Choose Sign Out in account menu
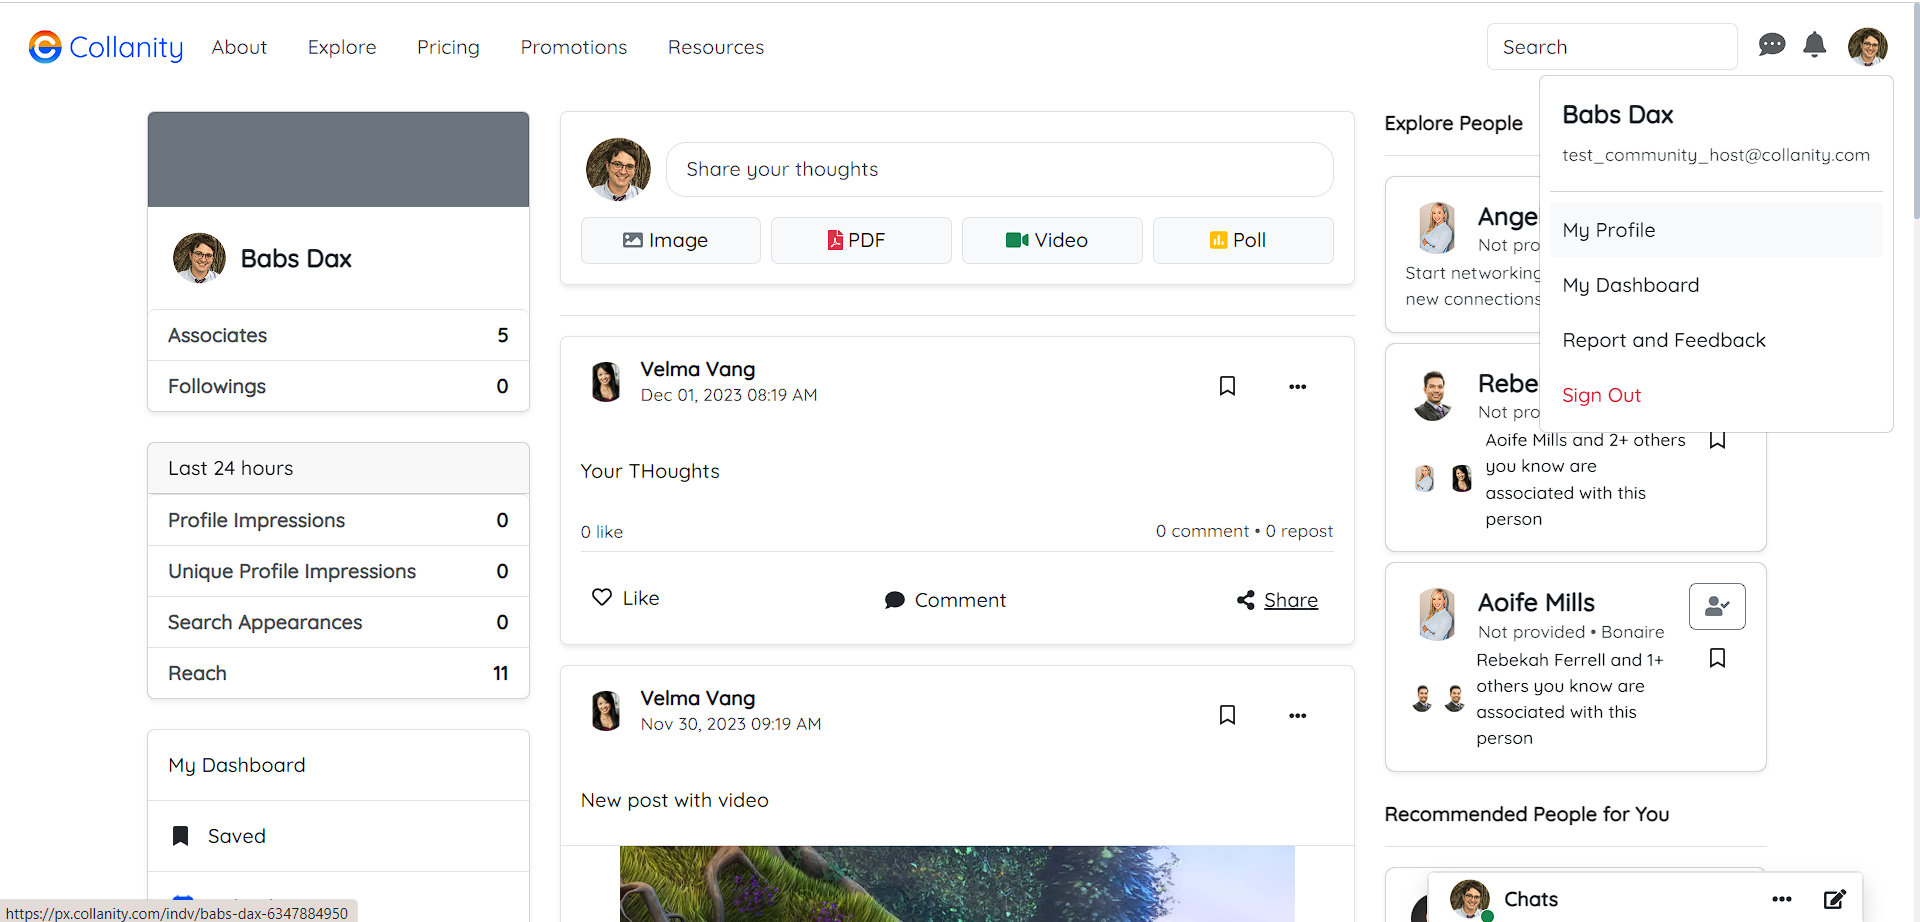The image size is (1920, 922). [x=1601, y=395]
